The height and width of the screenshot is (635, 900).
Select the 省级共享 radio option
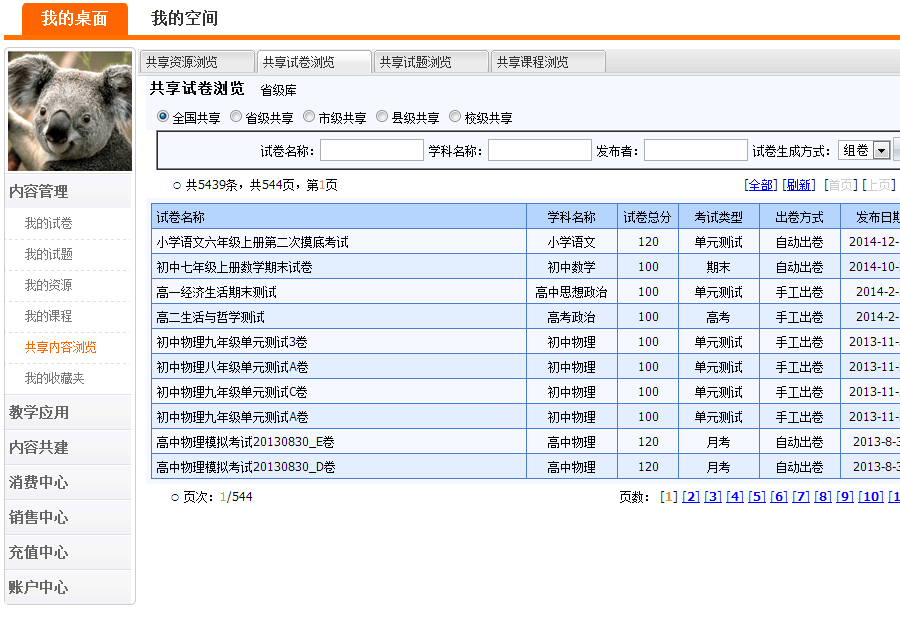pos(236,117)
